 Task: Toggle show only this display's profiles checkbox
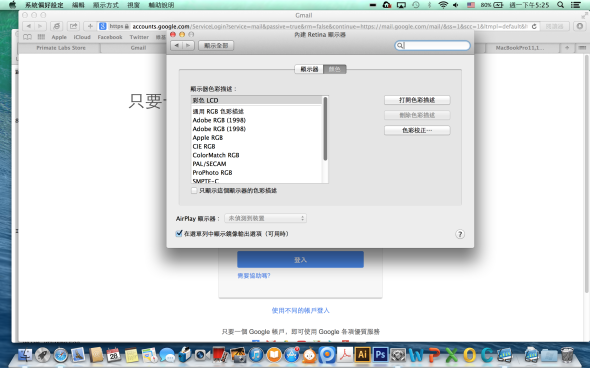pyautogui.click(x=194, y=190)
